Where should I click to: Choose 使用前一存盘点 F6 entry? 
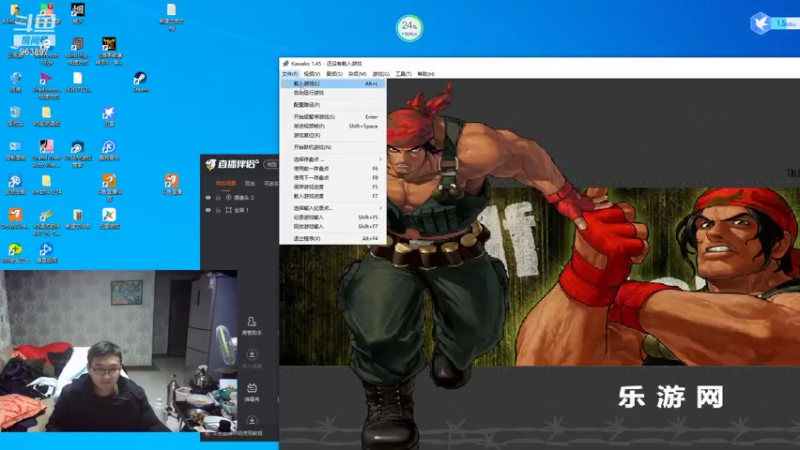tap(333, 168)
